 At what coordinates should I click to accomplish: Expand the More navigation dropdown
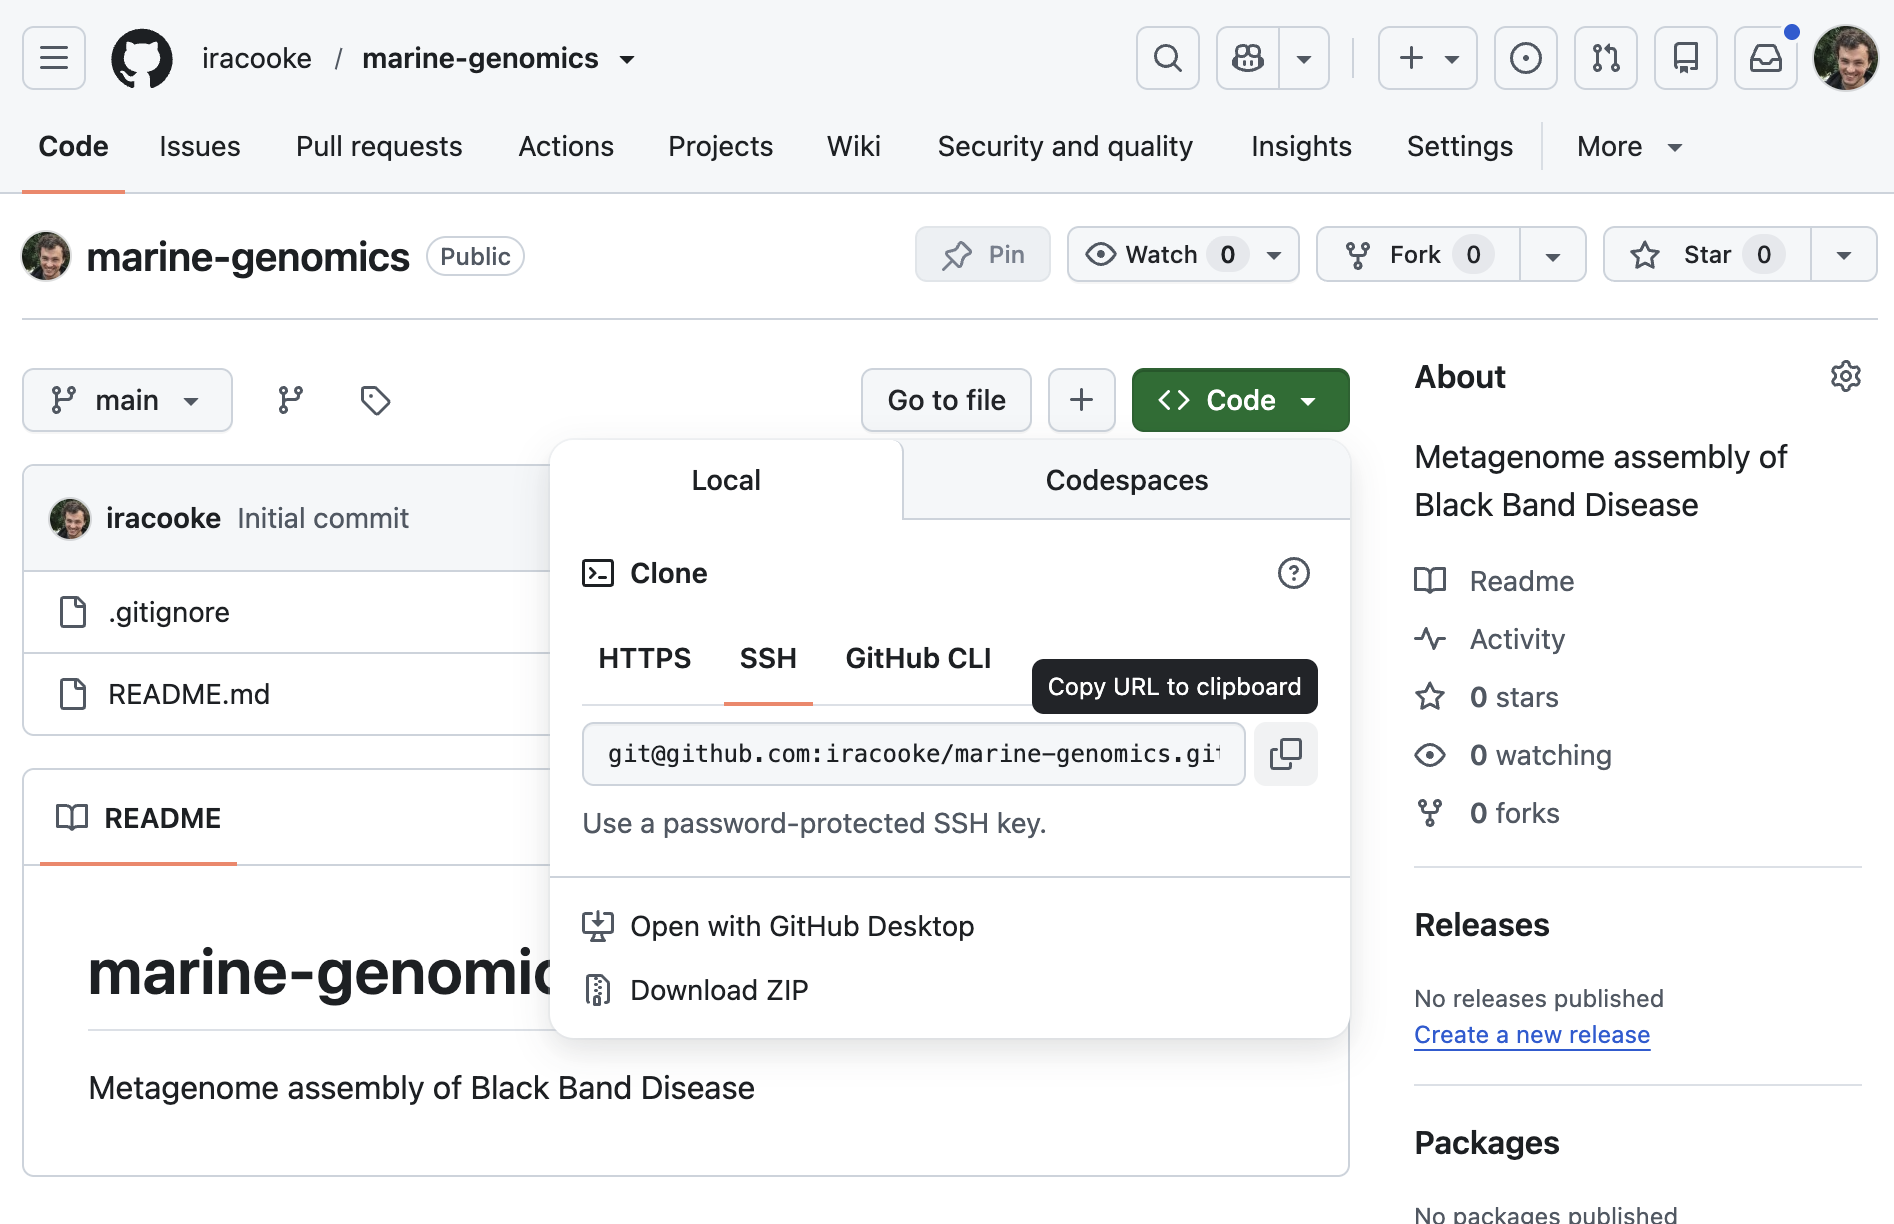[1629, 146]
